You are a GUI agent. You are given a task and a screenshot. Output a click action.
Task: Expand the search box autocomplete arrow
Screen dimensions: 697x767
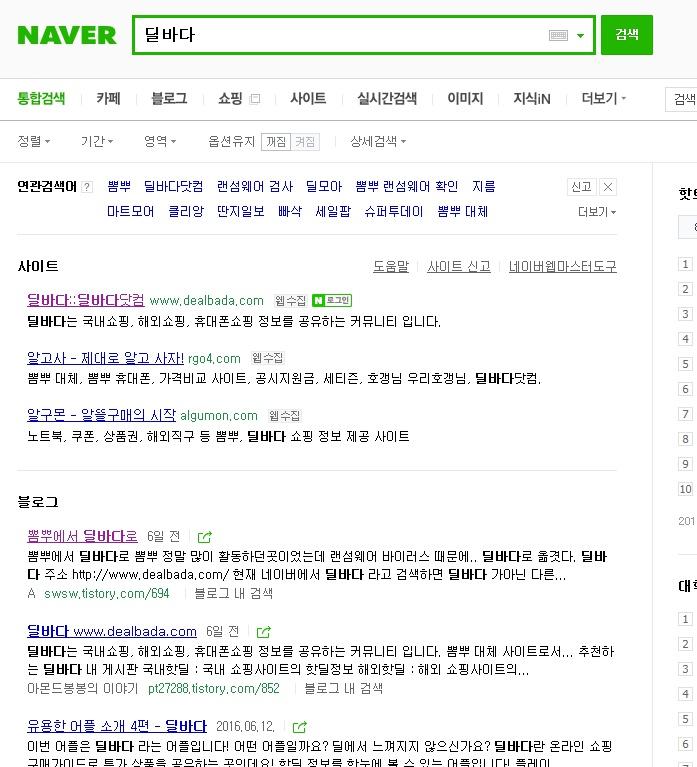pyautogui.click(x=581, y=35)
